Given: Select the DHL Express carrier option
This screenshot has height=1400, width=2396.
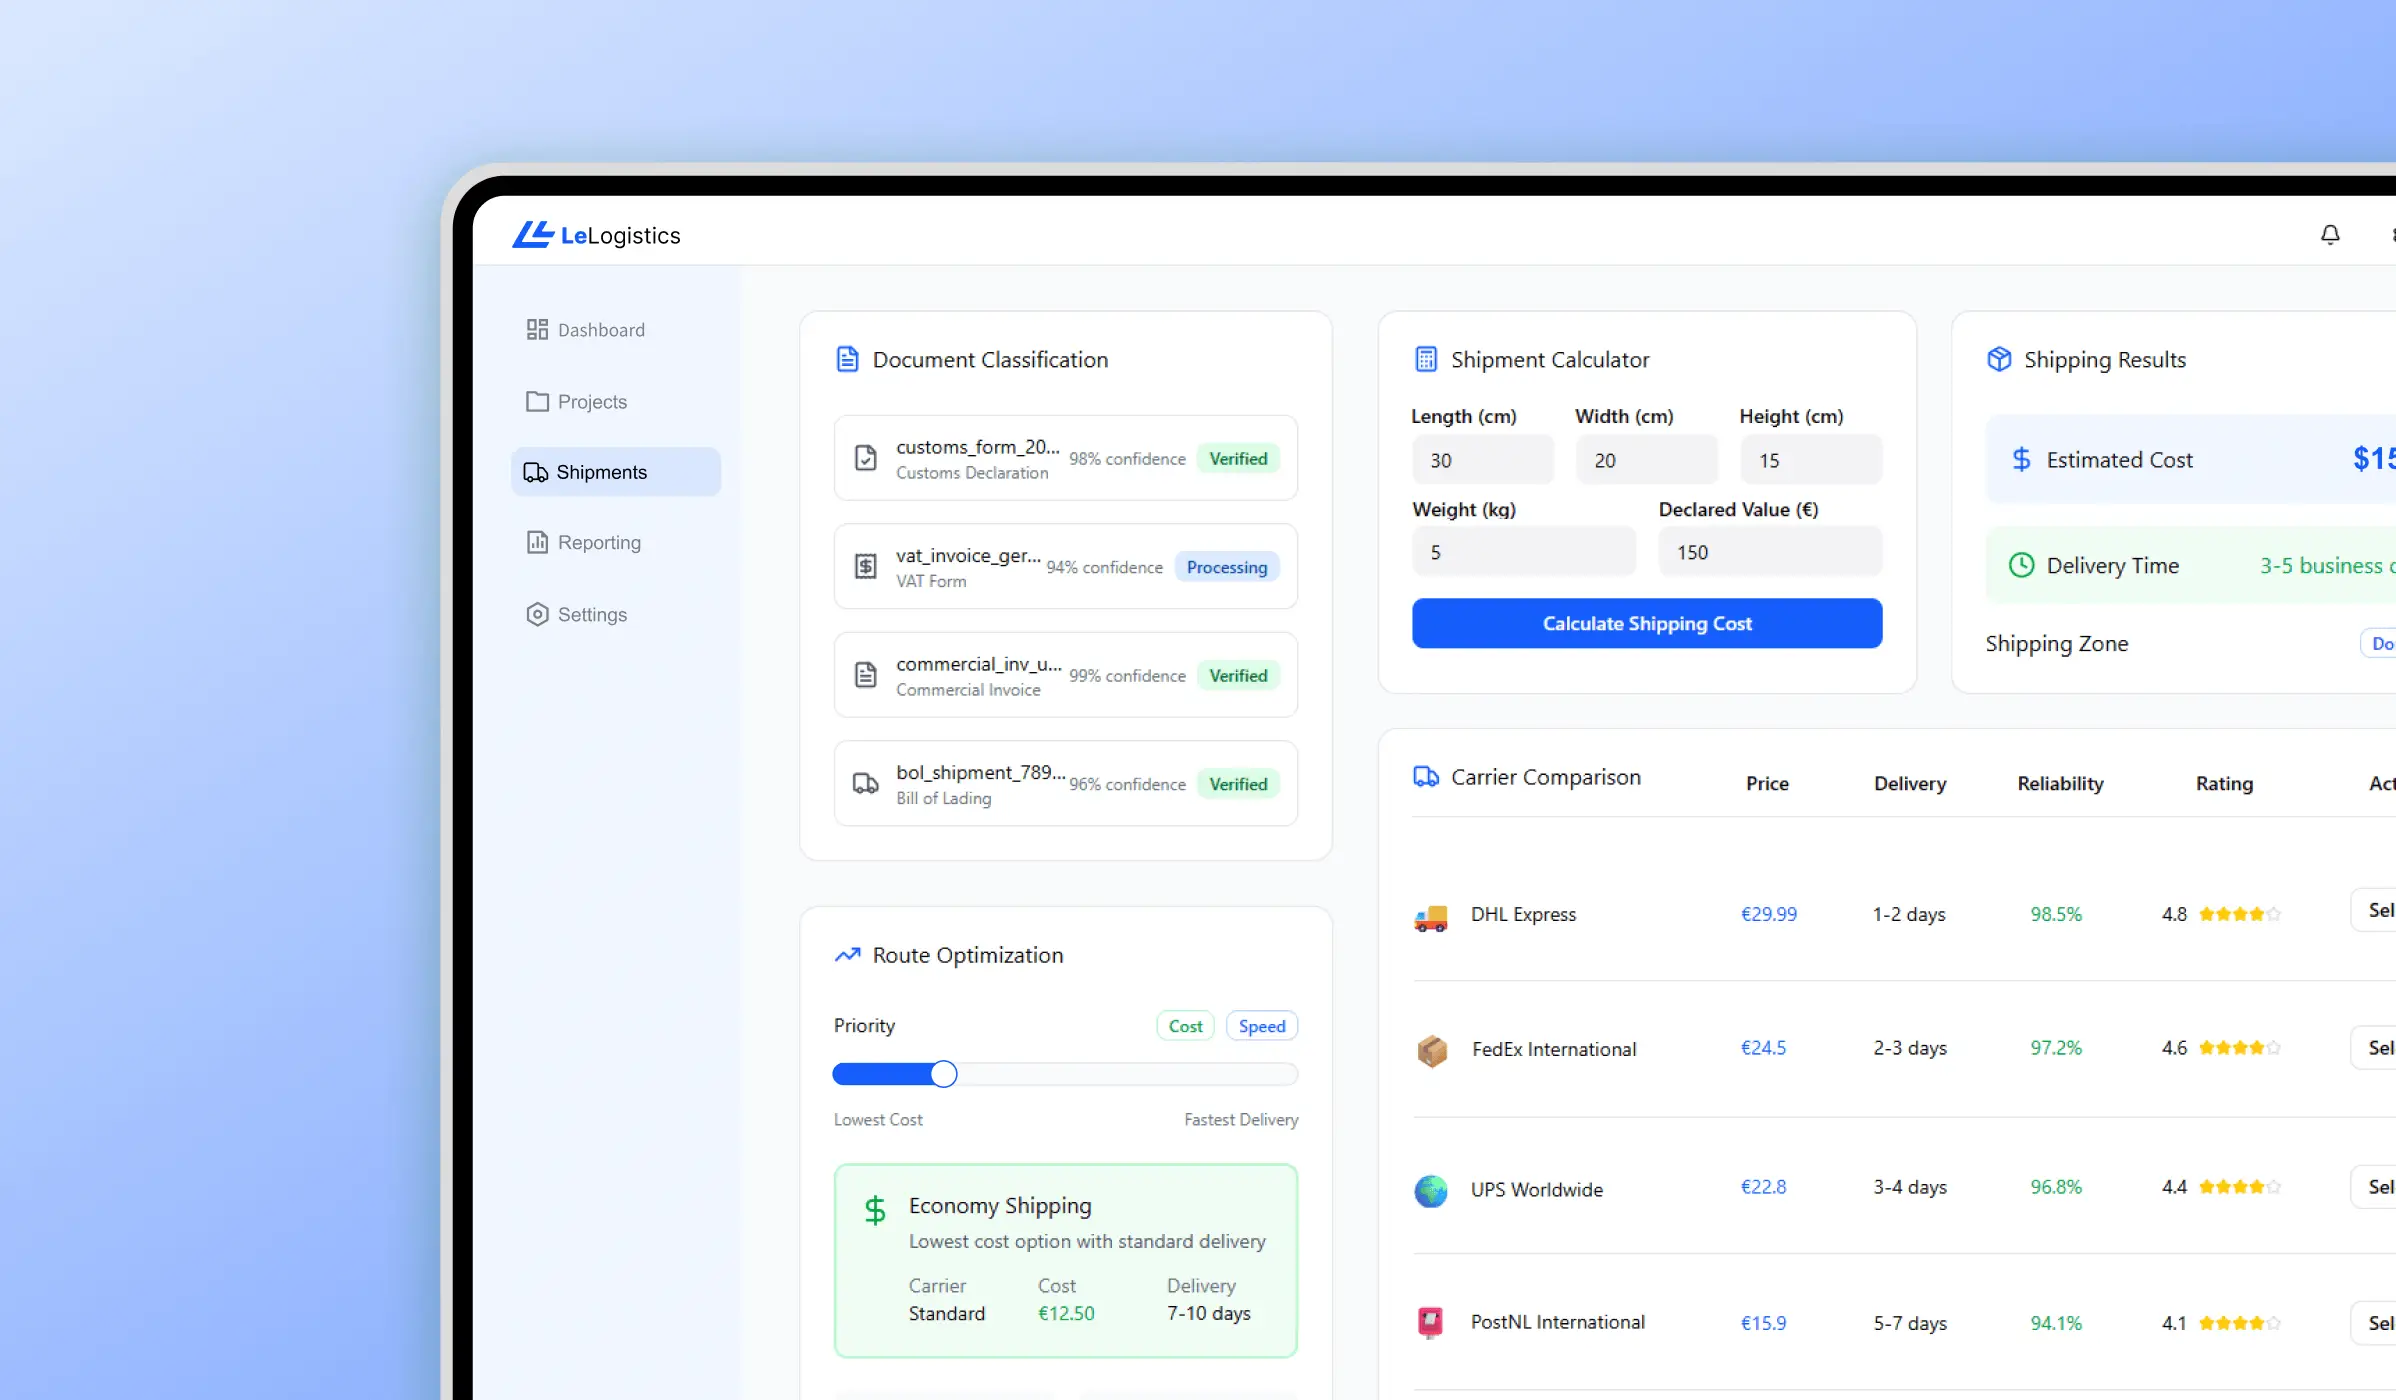Looking at the screenshot, I should (x=1522, y=914).
